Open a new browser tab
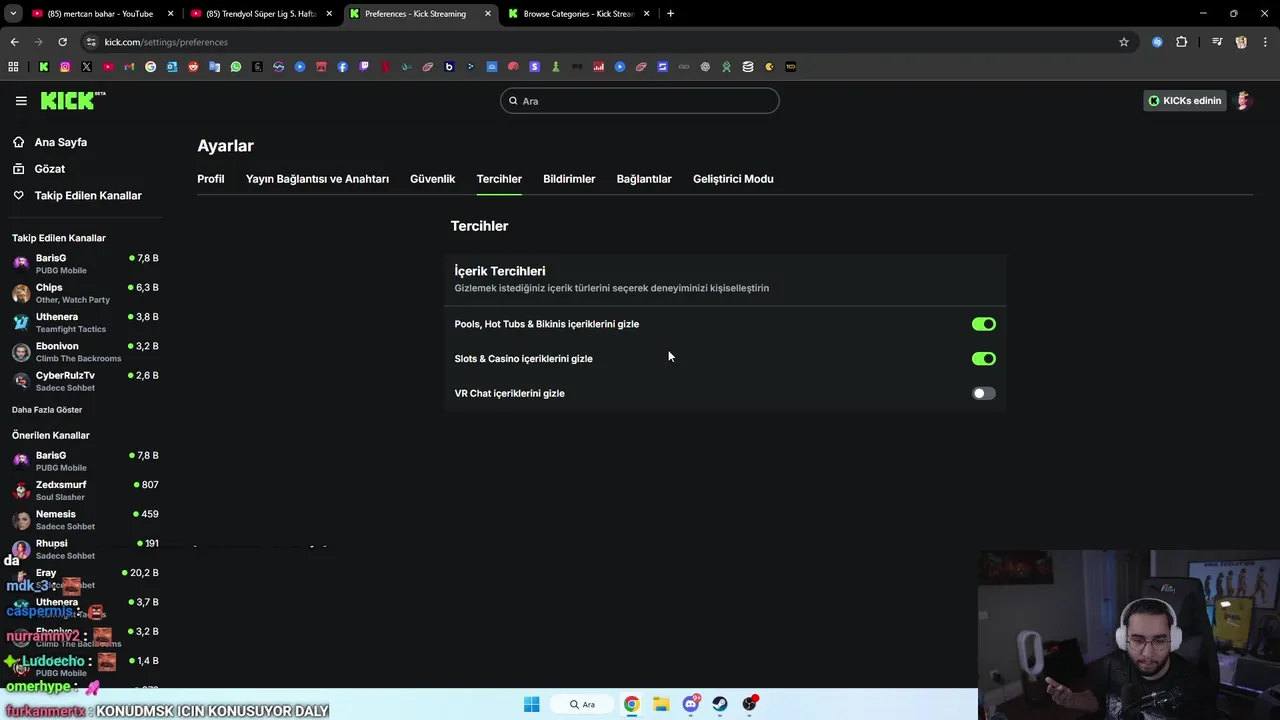 tap(670, 14)
